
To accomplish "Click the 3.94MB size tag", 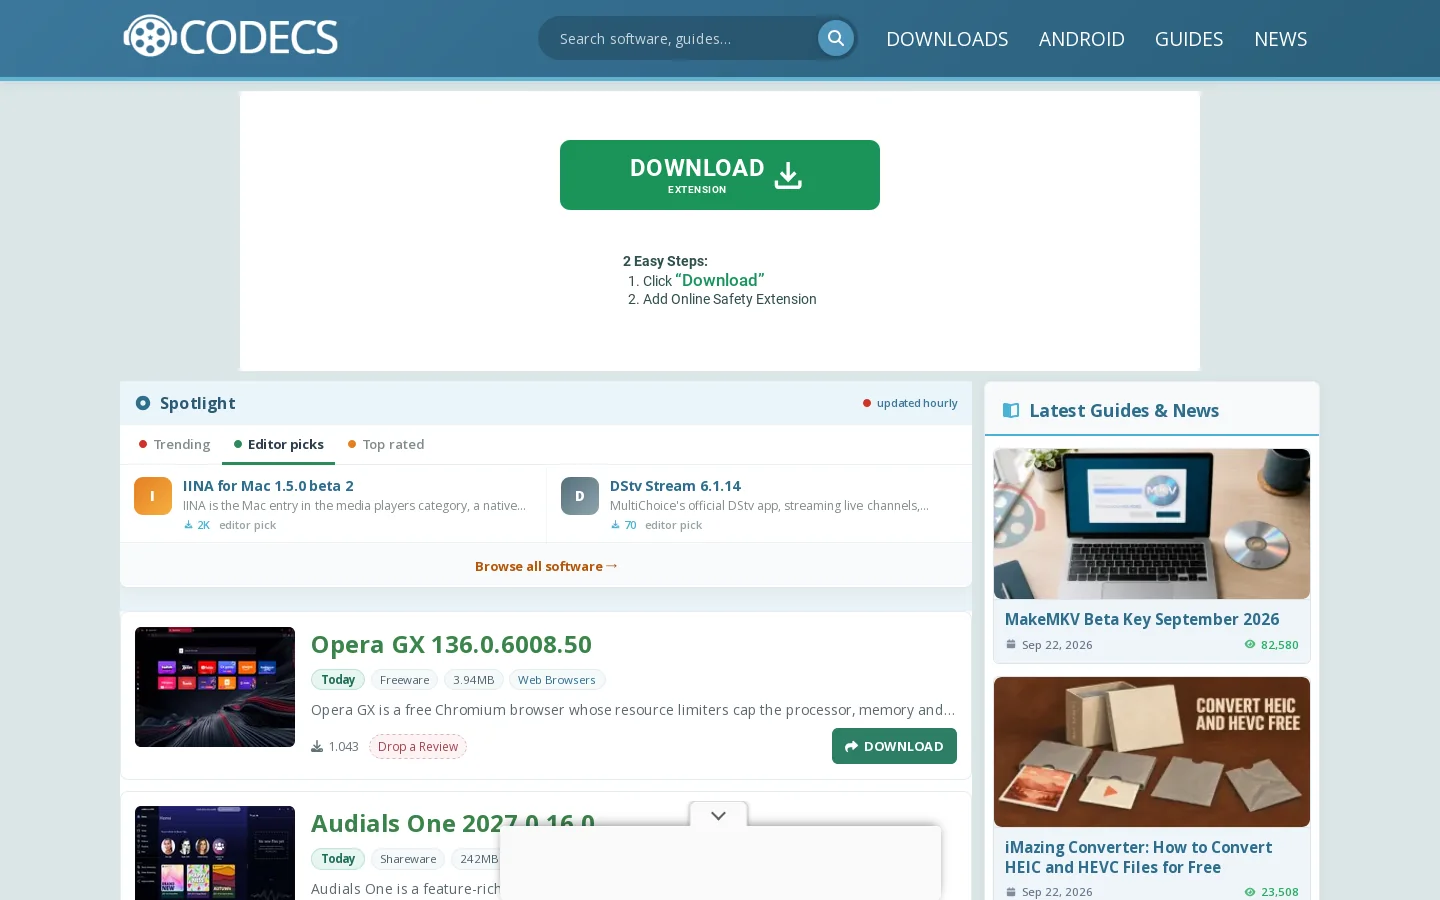I will click(x=473, y=680).
